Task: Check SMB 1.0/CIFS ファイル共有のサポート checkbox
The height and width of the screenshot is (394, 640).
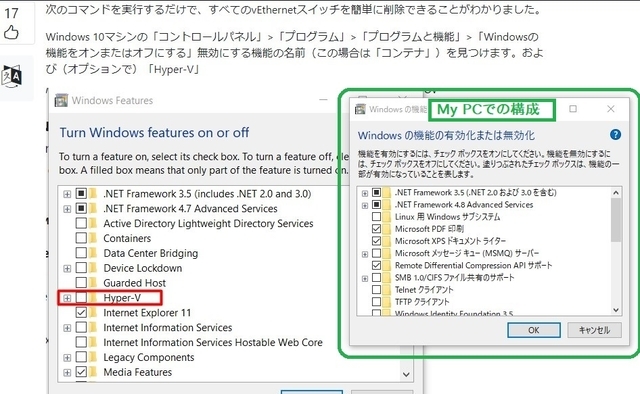Action: point(376,278)
